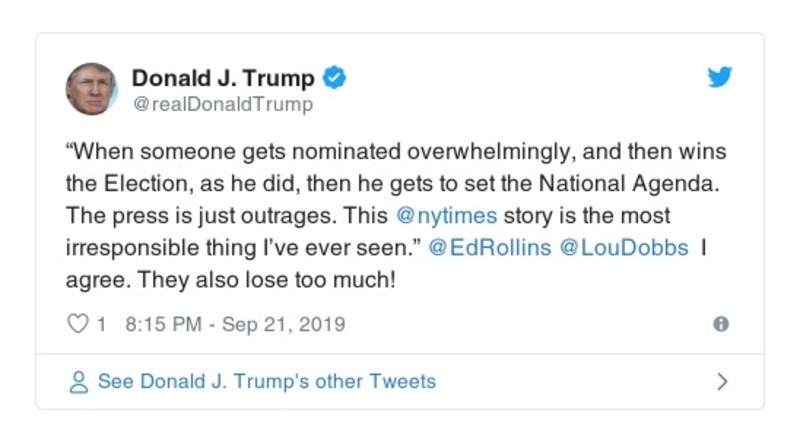Open the tweet info icon
The height and width of the screenshot is (445, 800).
pyautogui.click(x=720, y=324)
